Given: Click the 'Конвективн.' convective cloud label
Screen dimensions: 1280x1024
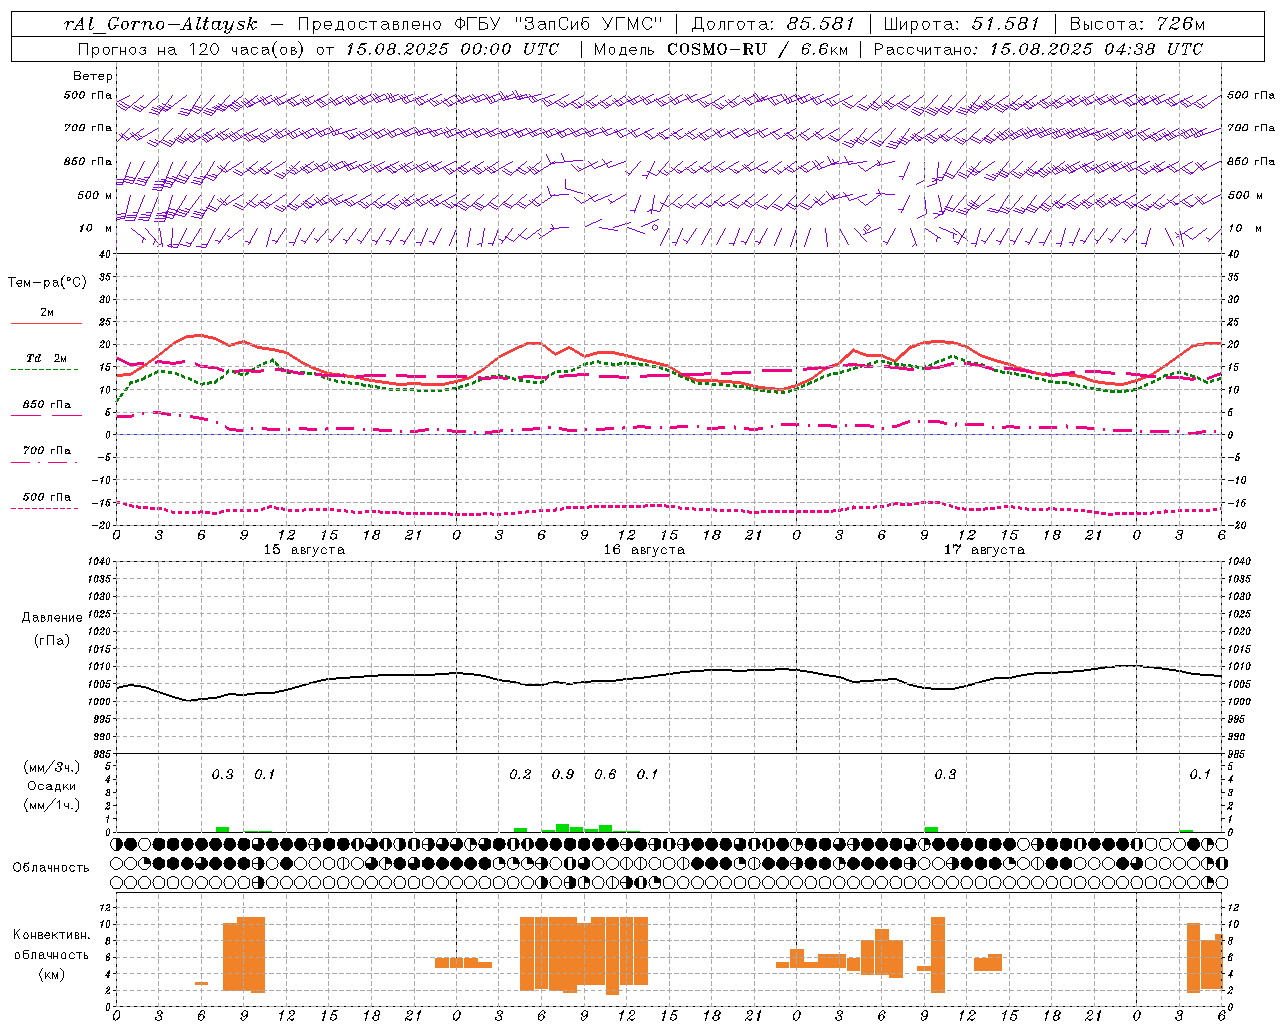Looking at the screenshot, I should pyautogui.click(x=51, y=935).
